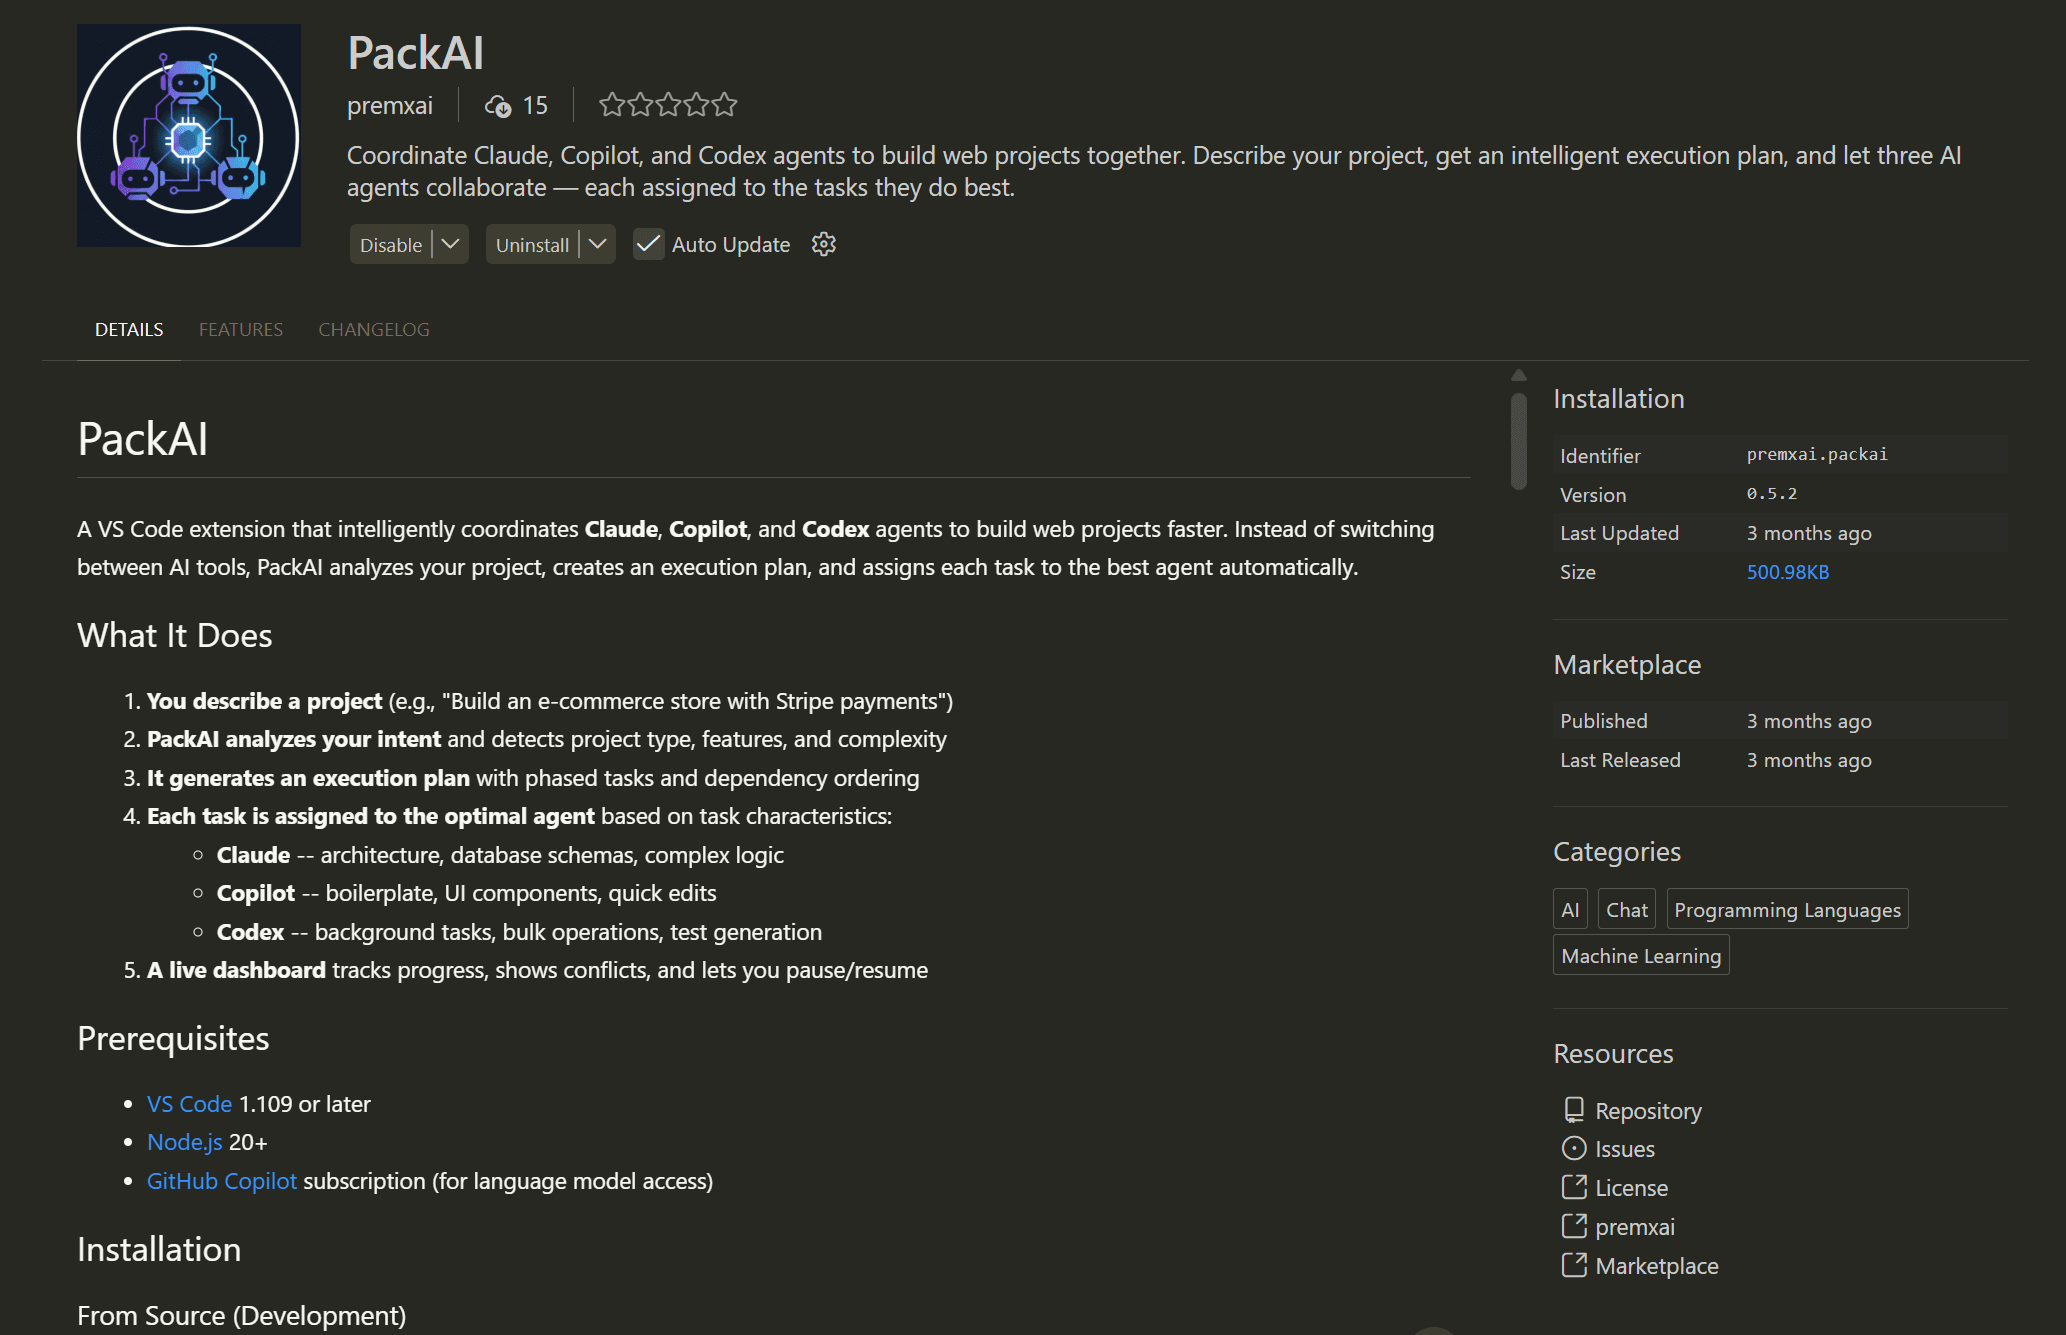The width and height of the screenshot is (2066, 1335).
Task: Click the Disable button
Action: 391,245
